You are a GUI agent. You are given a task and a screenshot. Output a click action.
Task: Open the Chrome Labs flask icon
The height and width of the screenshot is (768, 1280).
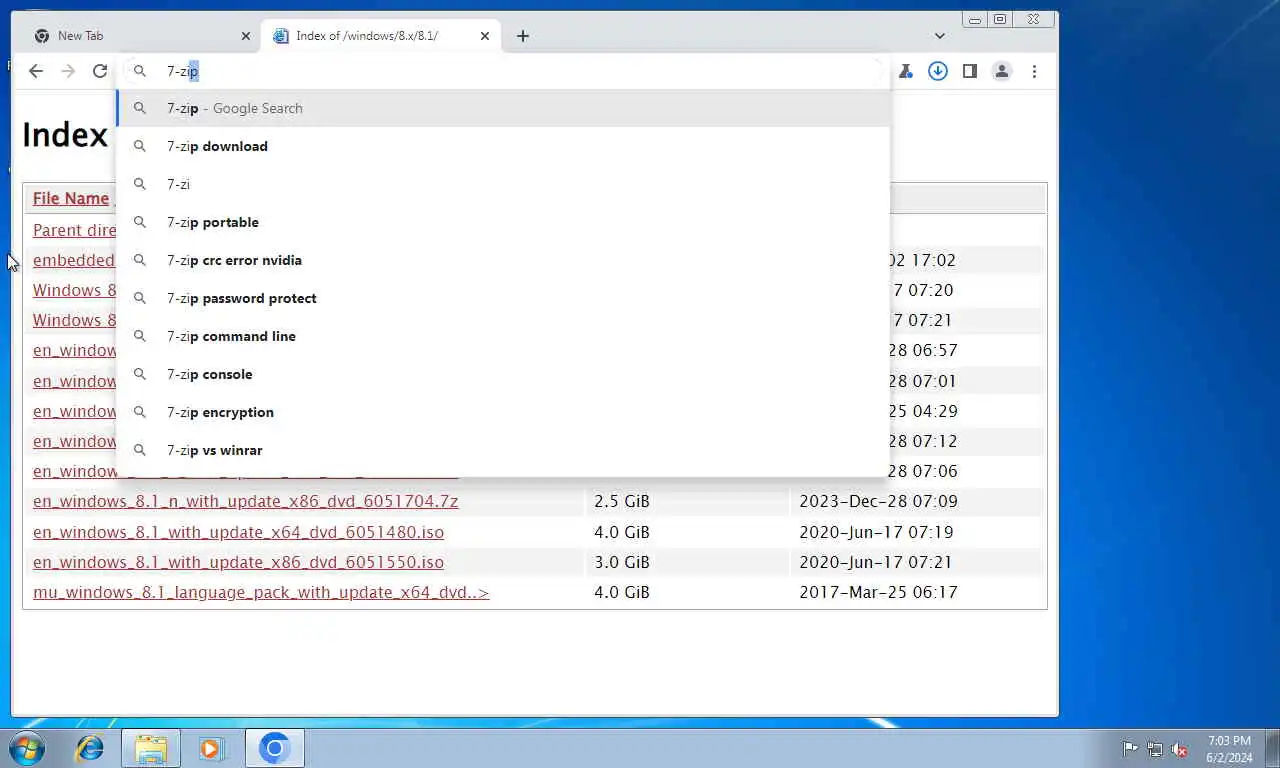[x=906, y=71]
